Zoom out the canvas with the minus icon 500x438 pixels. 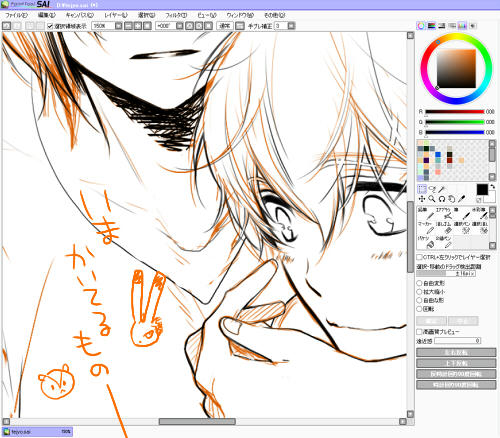coord(128,26)
